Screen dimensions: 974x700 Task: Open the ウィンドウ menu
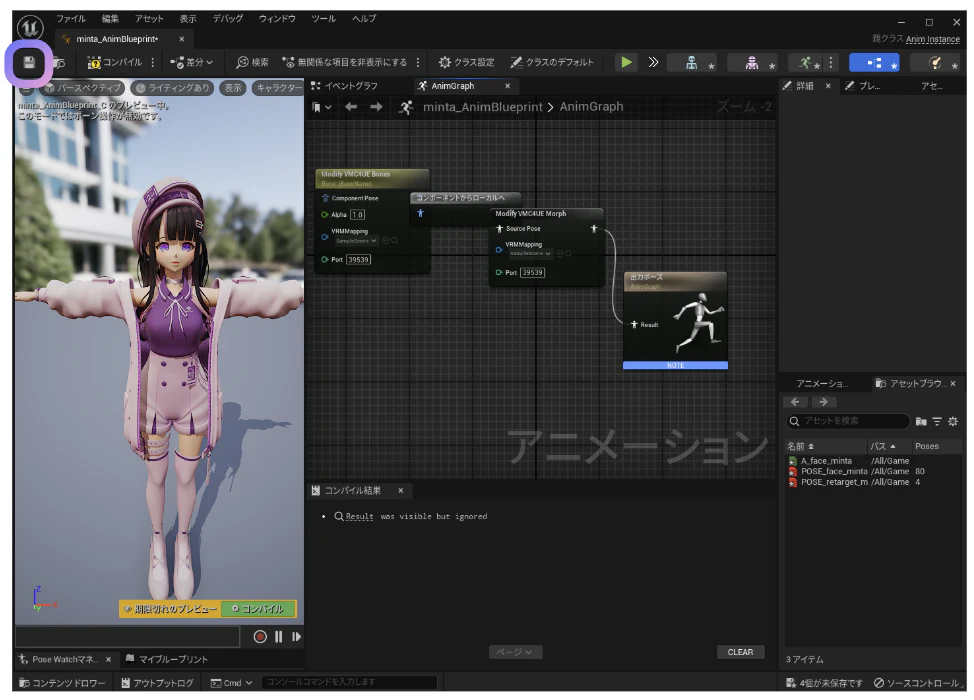277,19
